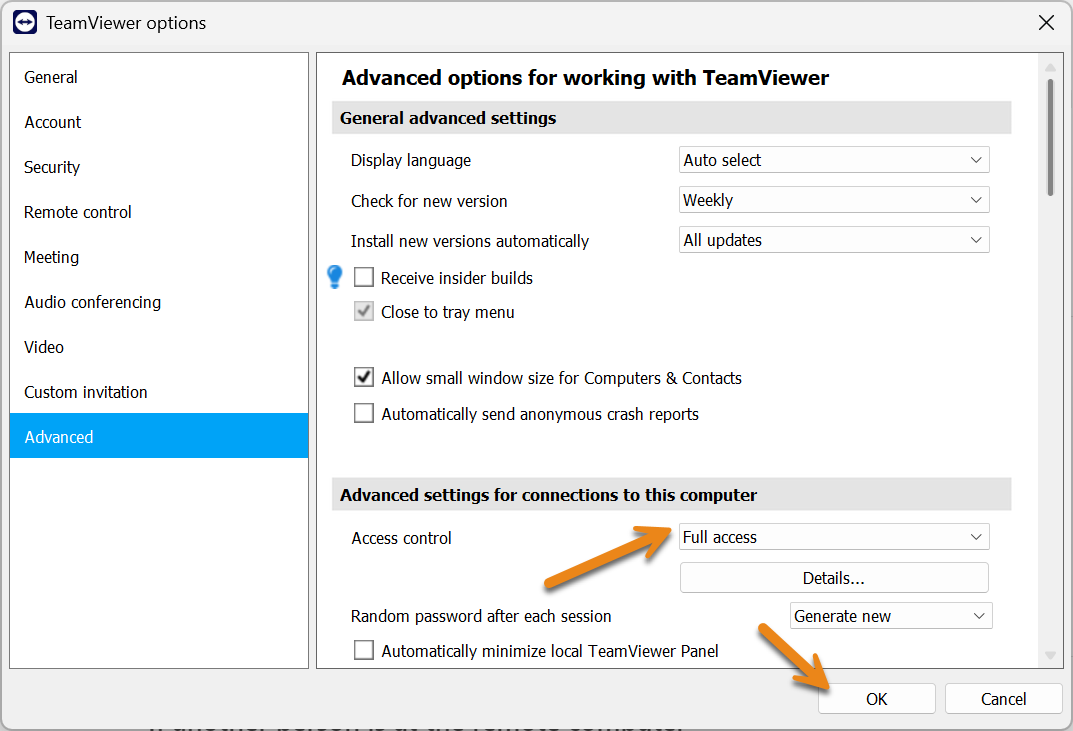Open the Display language dropdown
The height and width of the screenshot is (731, 1073).
834,160
